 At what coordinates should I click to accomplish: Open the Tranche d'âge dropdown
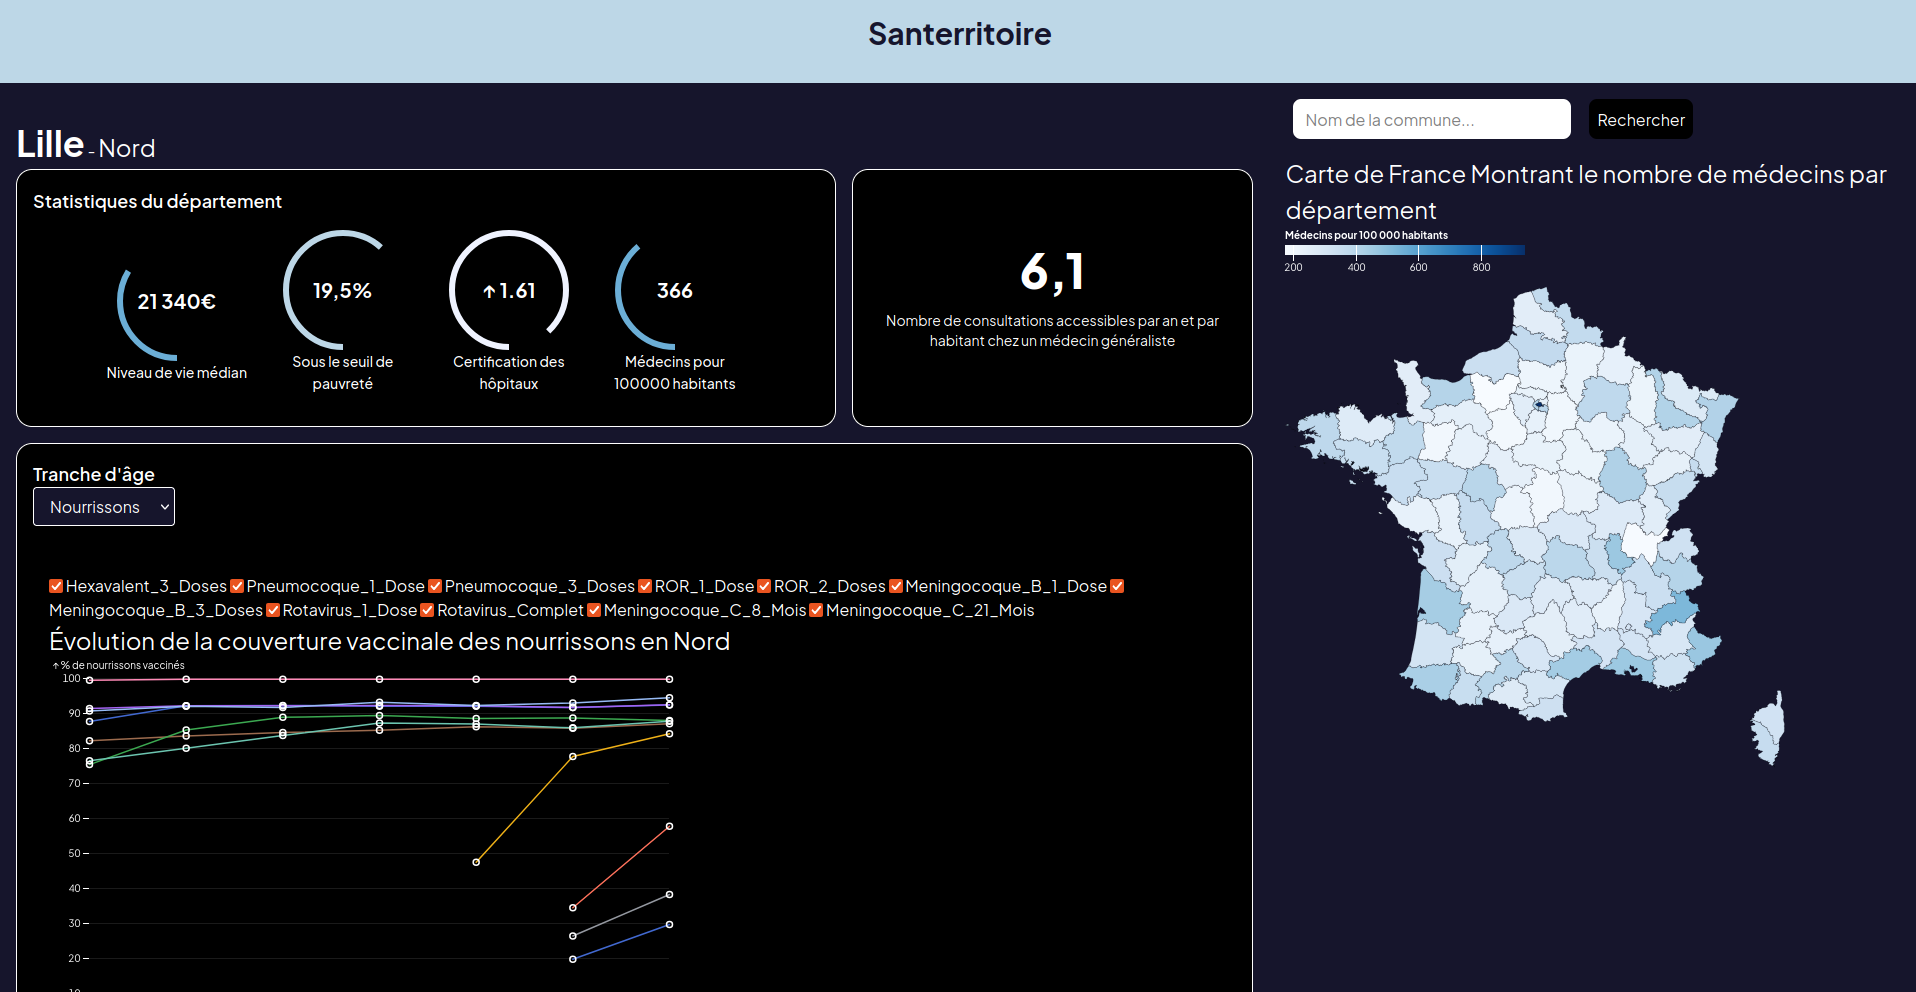point(103,506)
